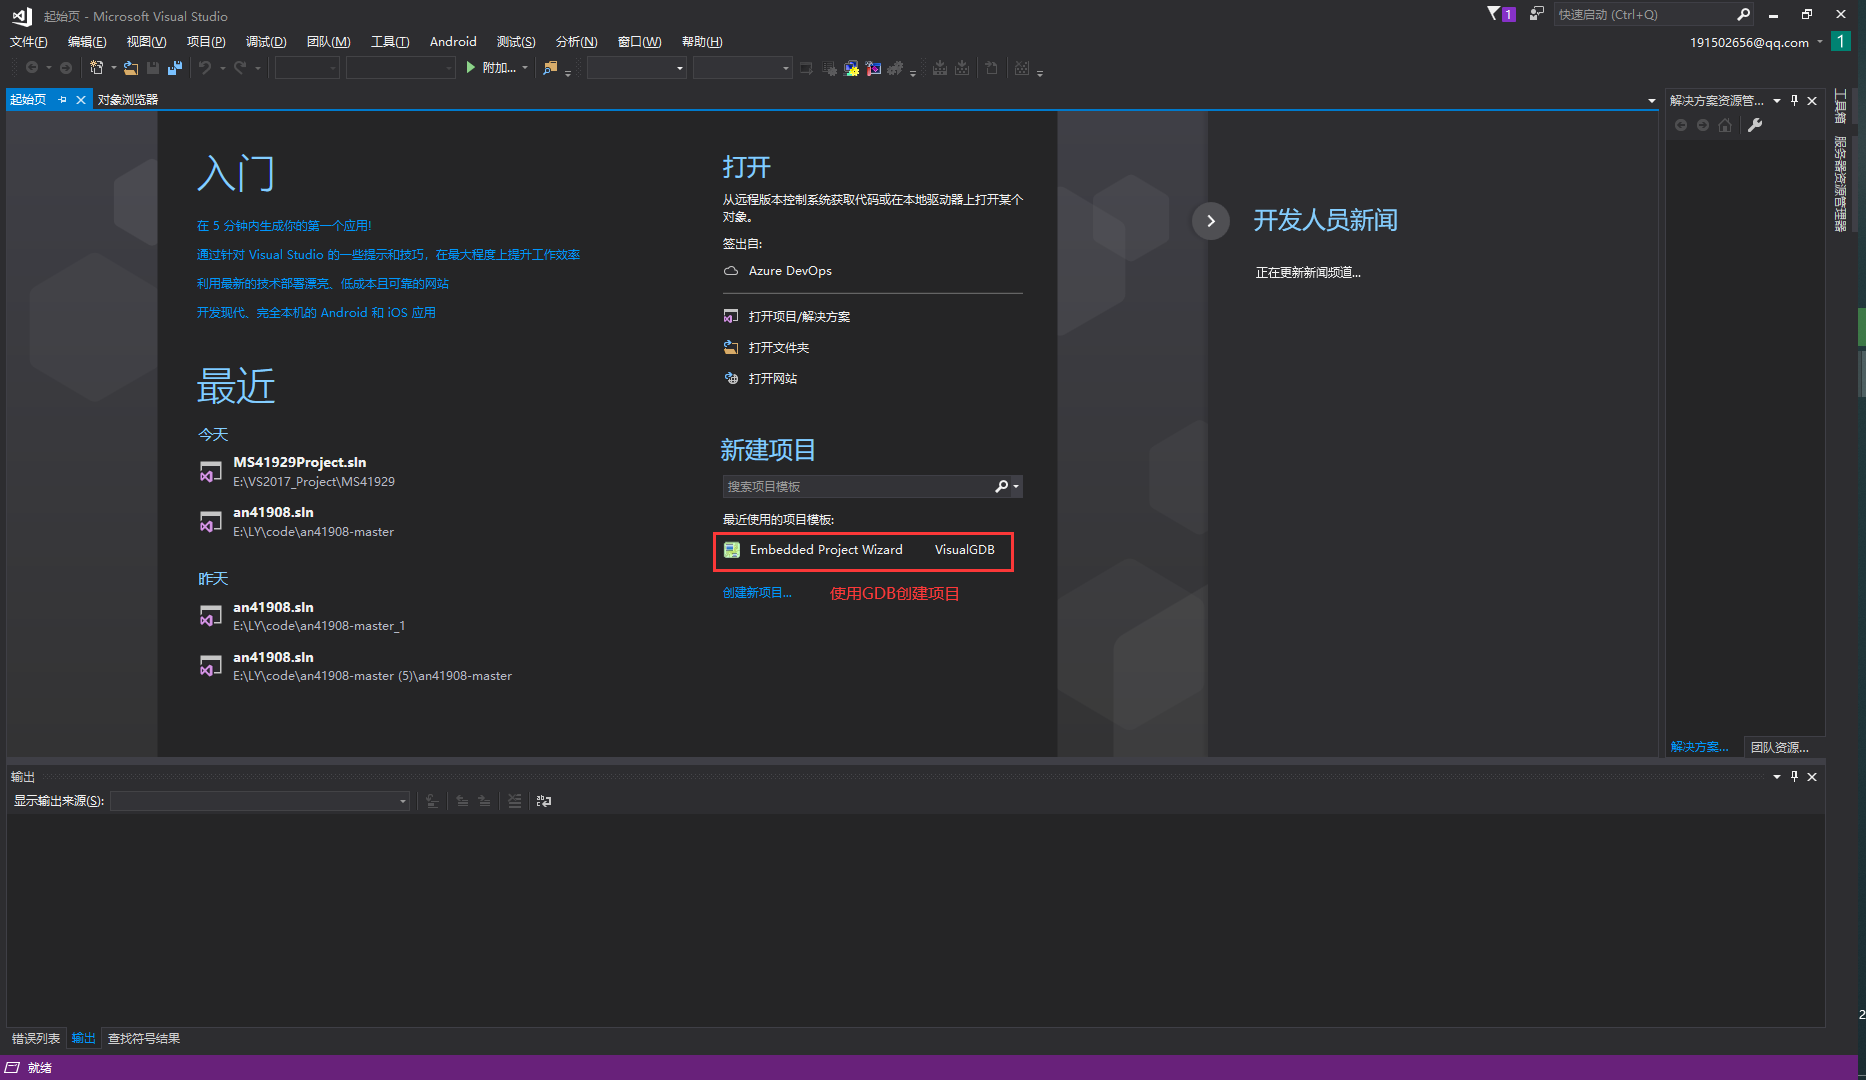This screenshot has width=1866, height=1080.
Task: Open link about building first app in 5 minutes
Action: click(x=284, y=226)
